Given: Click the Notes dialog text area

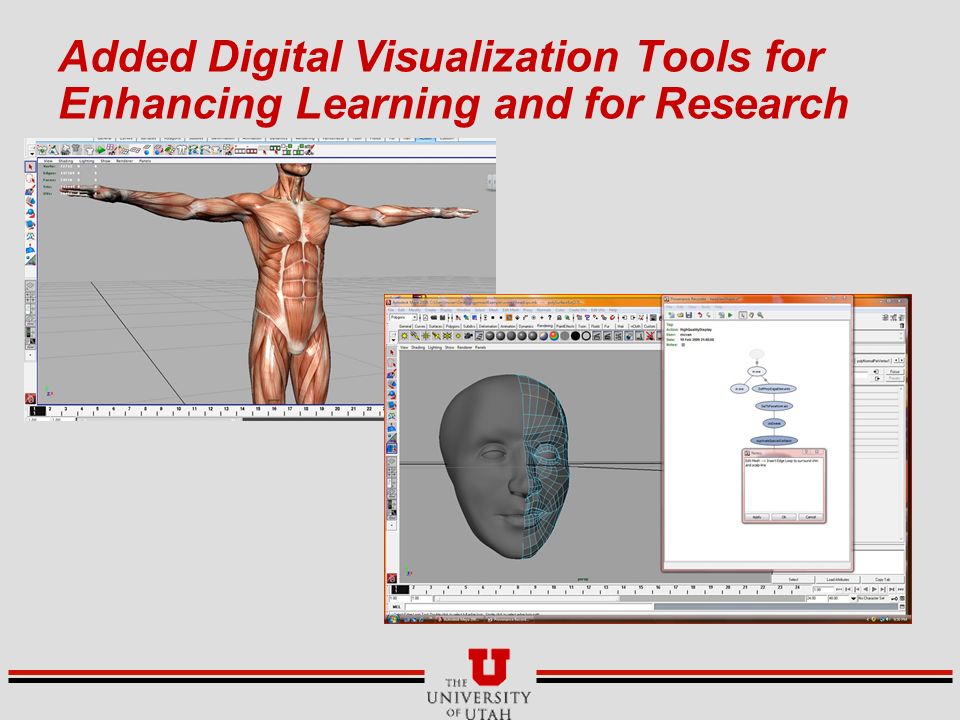Looking at the screenshot, I should (x=784, y=485).
